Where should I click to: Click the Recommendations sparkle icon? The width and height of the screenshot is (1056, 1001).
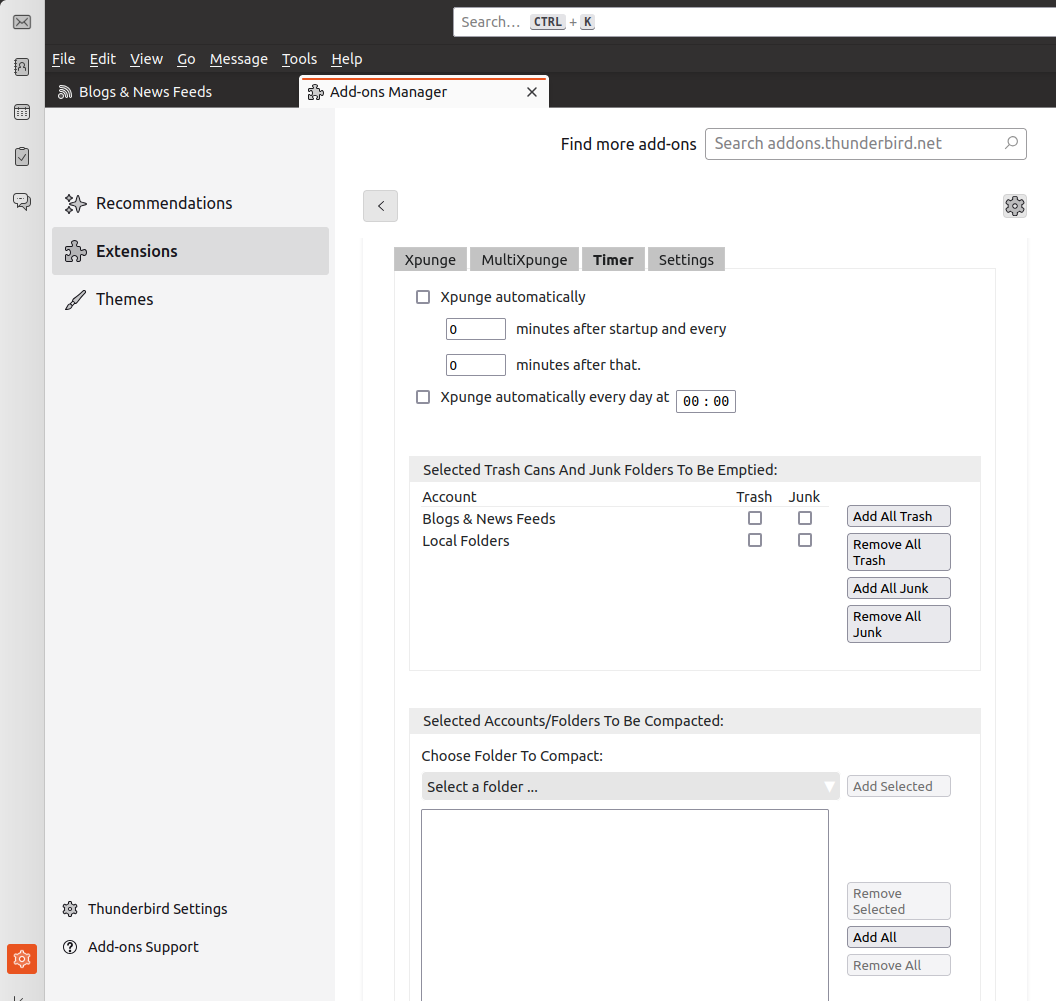pyautogui.click(x=75, y=203)
